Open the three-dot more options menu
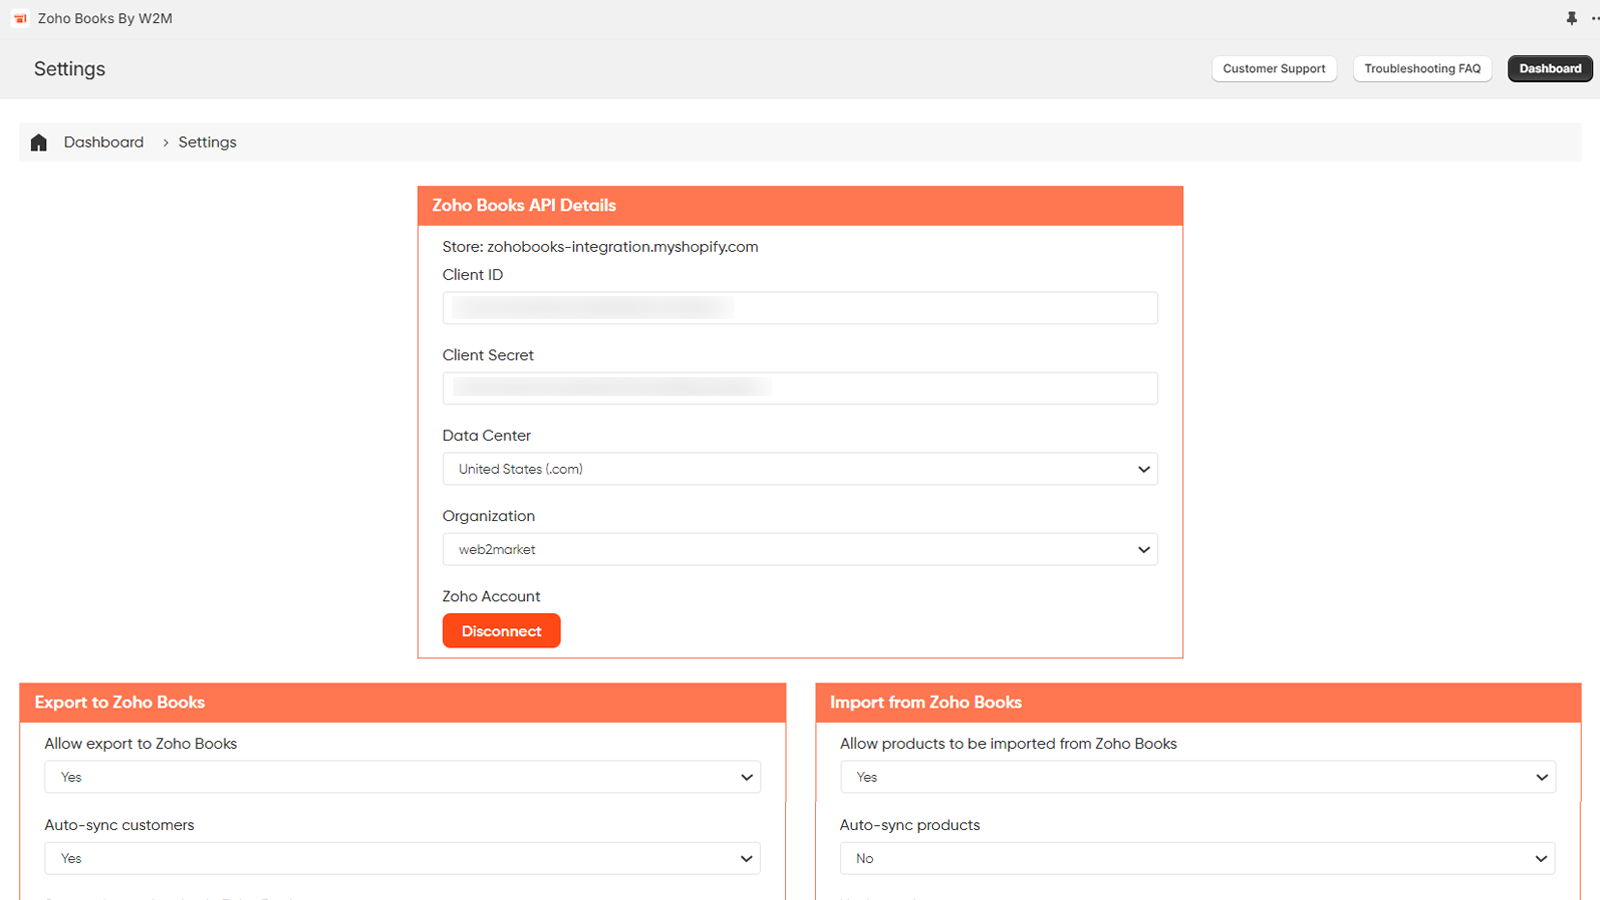The width and height of the screenshot is (1600, 900). 1594,19
